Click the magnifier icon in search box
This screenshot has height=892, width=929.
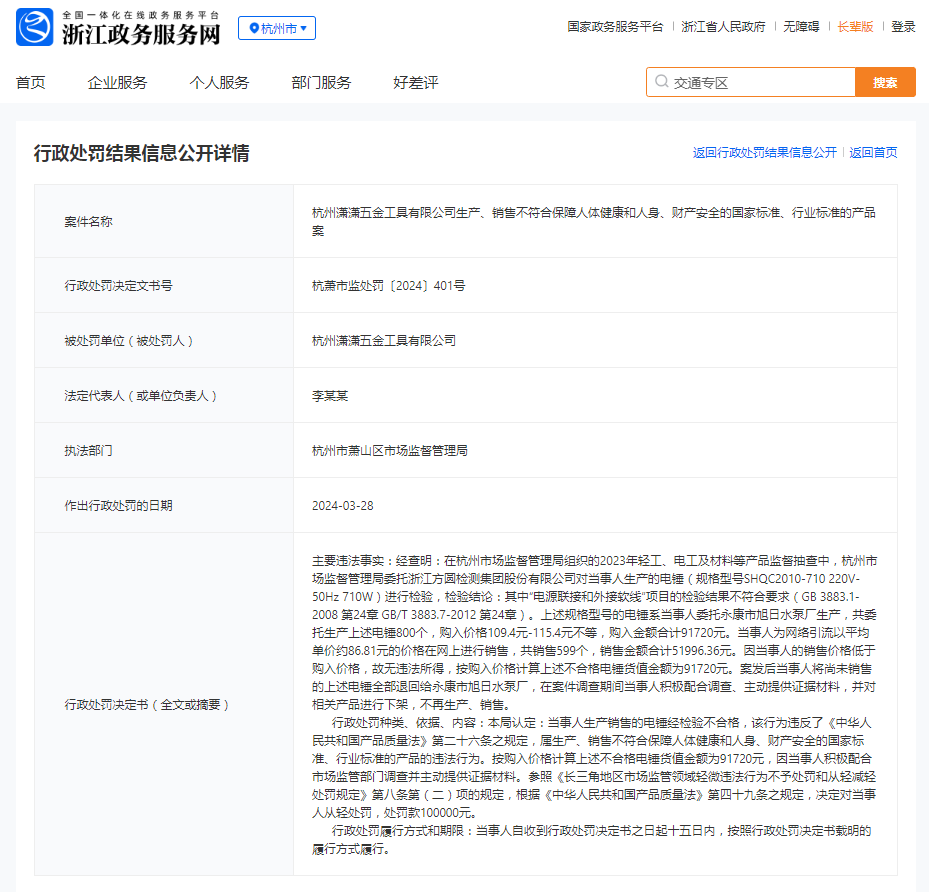661,81
